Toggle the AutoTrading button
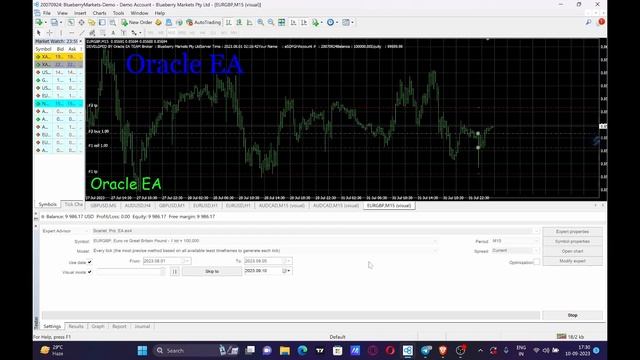Image resolution: width=640 pixels, height=360 pixels. 203,22
